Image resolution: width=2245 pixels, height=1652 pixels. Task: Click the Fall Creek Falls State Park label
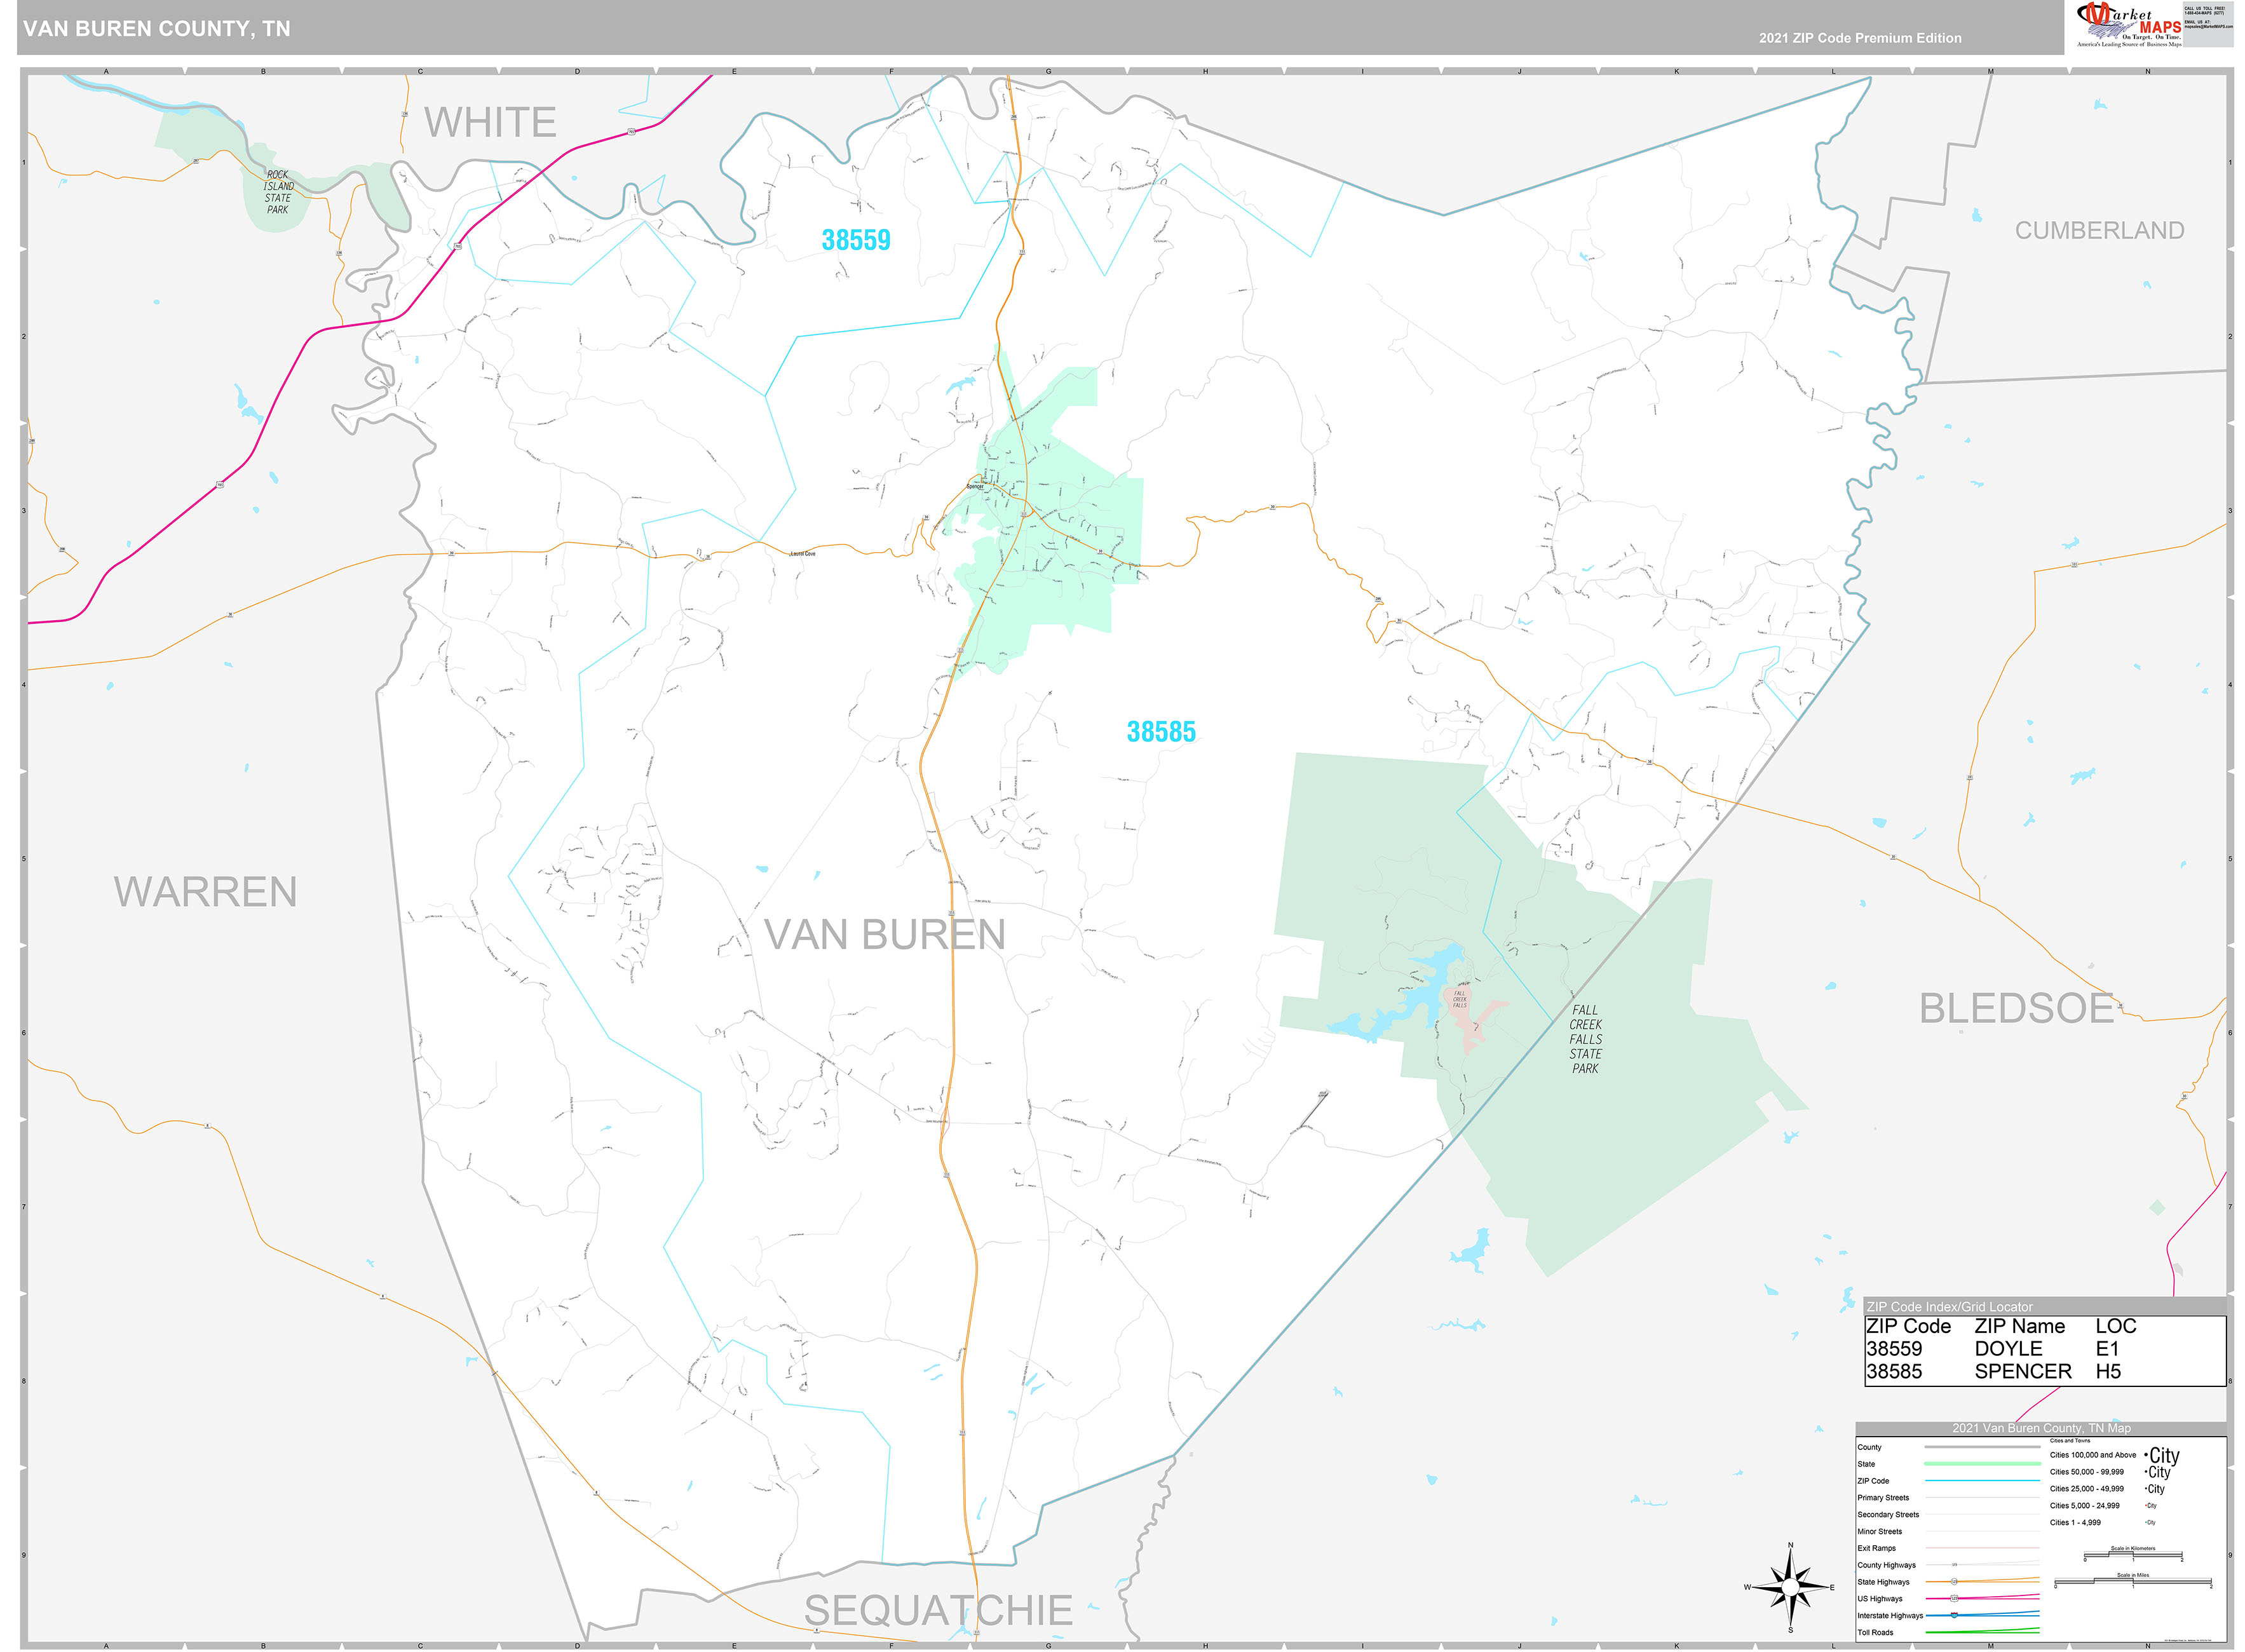pyautogui.click(x=1585, y=1040)
